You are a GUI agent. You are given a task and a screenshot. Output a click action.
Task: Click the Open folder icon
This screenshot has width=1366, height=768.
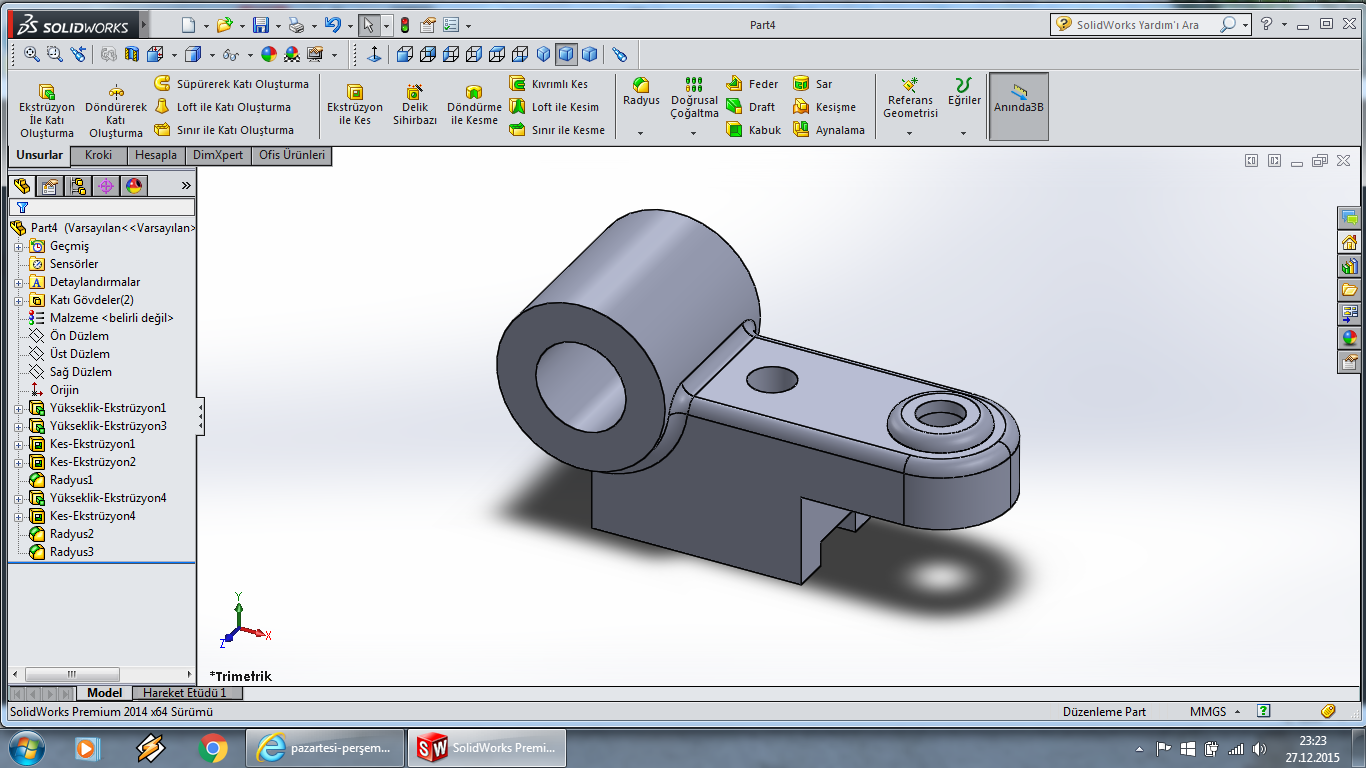pos(224,25)
